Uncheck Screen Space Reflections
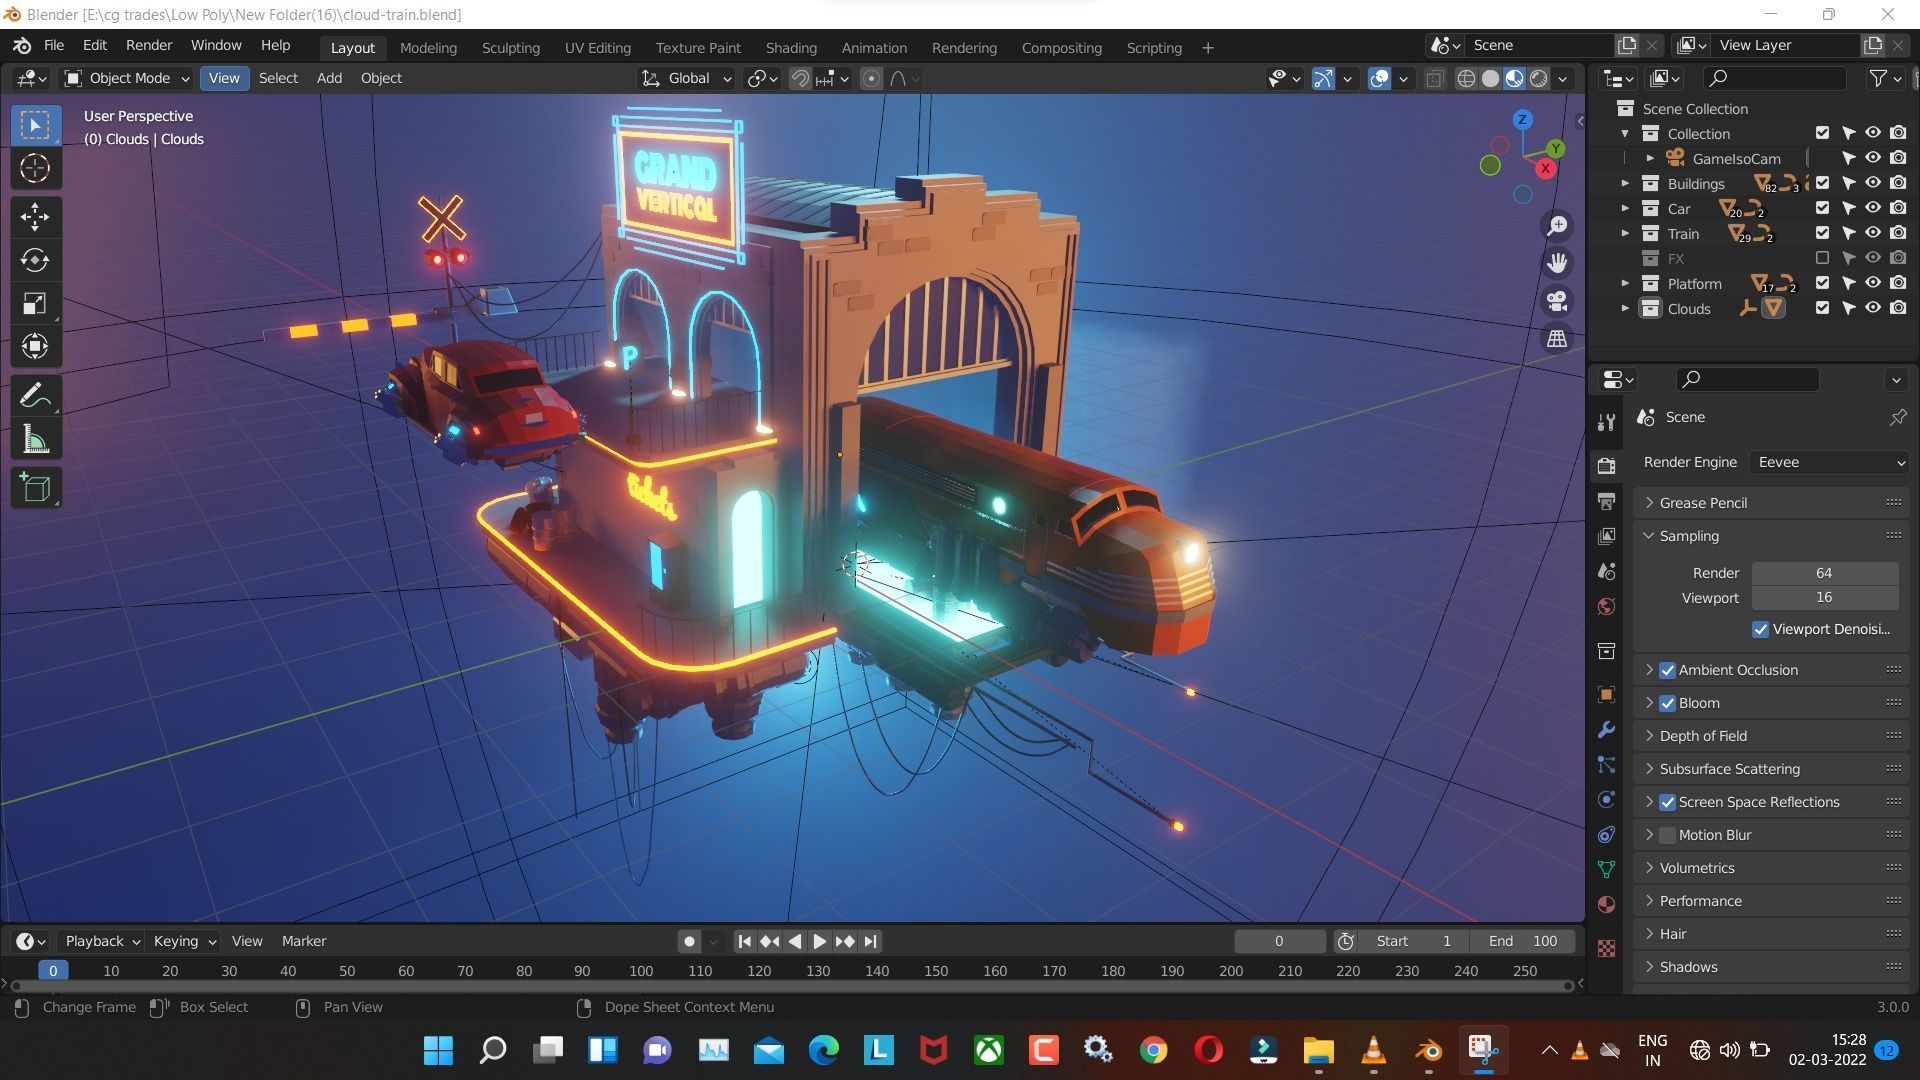 (1667, 802)
